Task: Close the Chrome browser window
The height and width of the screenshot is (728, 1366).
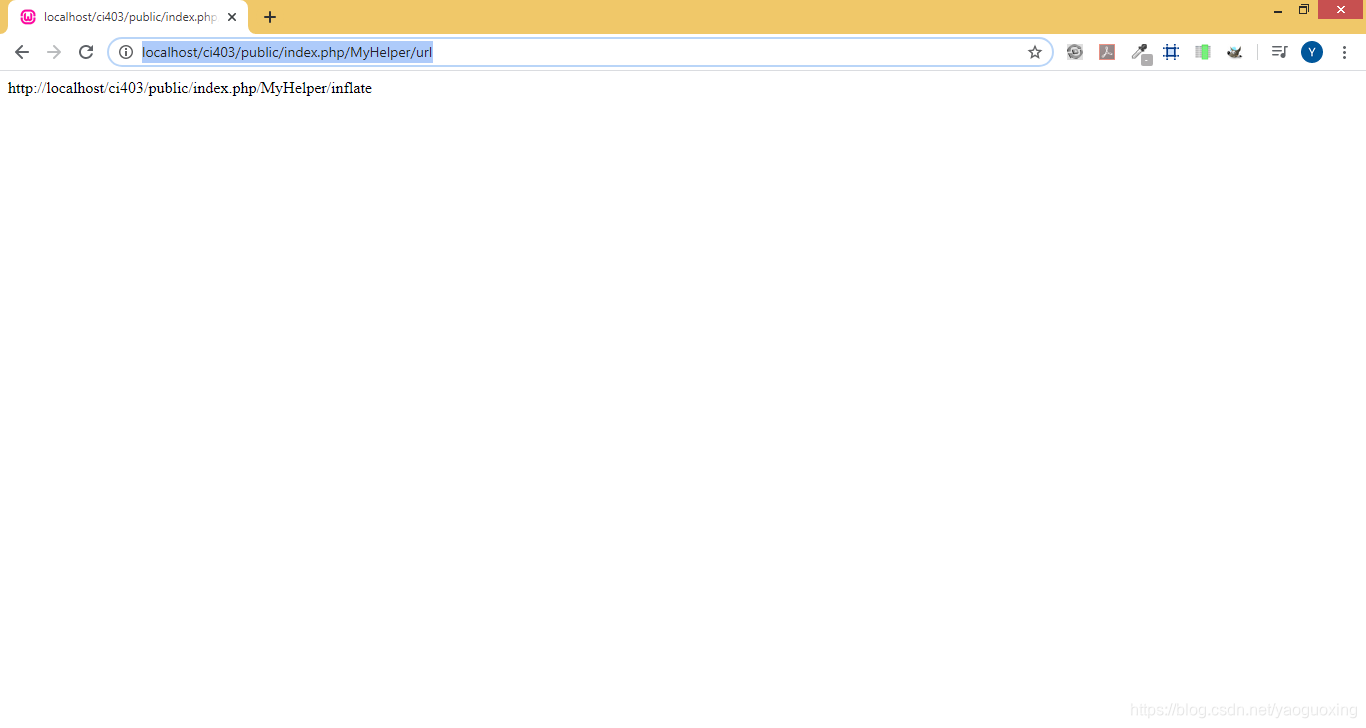Action: 1341,10
